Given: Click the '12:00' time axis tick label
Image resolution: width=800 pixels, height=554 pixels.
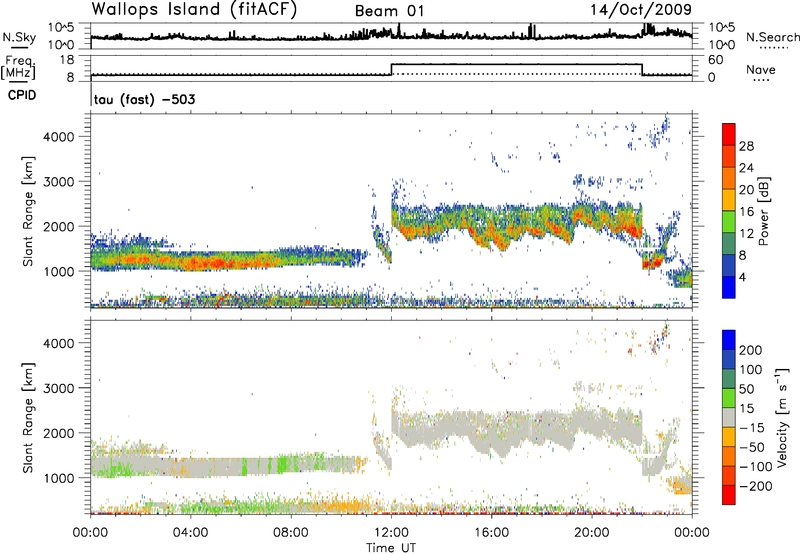Looking at the screenshot, I should (391, 533).
